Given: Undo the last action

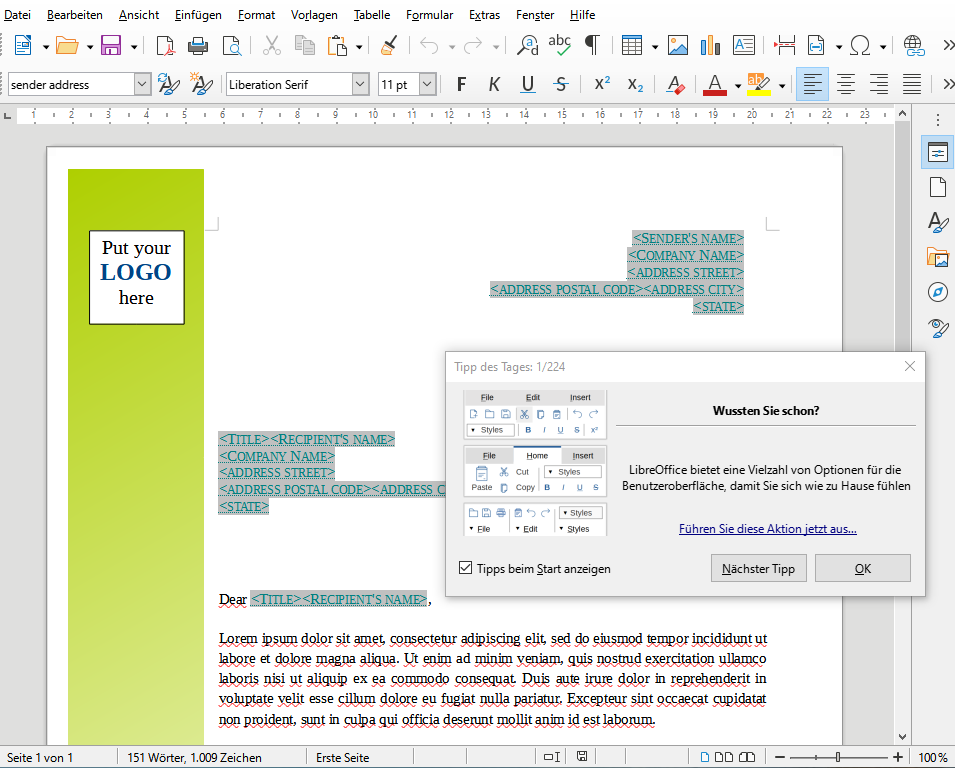Looking at the screenshot, I should pos(429,46).
